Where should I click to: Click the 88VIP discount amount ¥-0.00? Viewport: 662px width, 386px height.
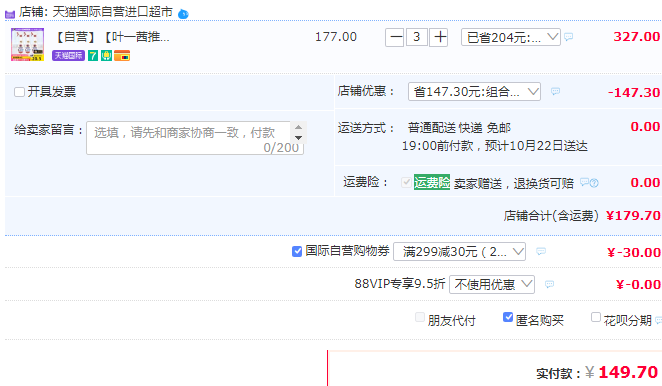(x=638, y=285)
